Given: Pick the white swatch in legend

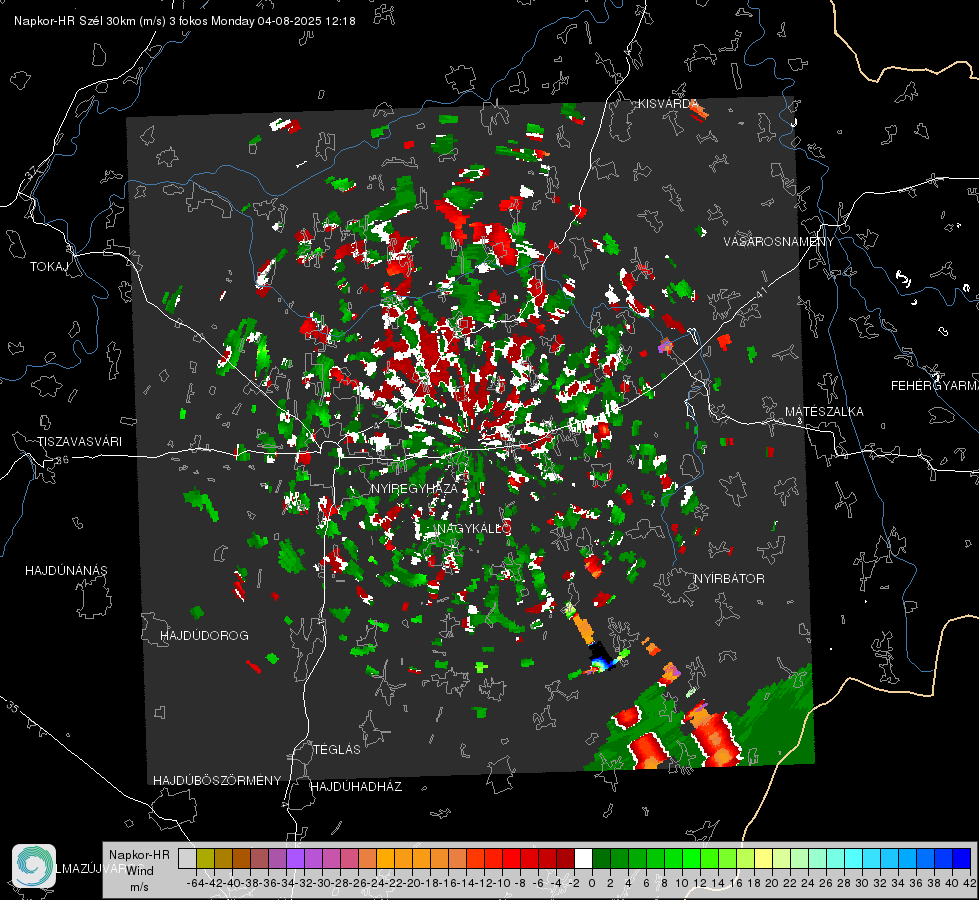Looking at the screenshot, I should coord(583,858).
